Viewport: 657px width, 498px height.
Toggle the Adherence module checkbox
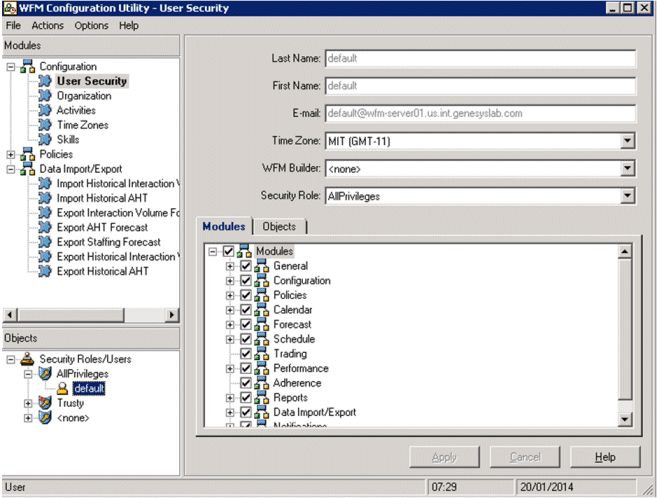[246, 383]
